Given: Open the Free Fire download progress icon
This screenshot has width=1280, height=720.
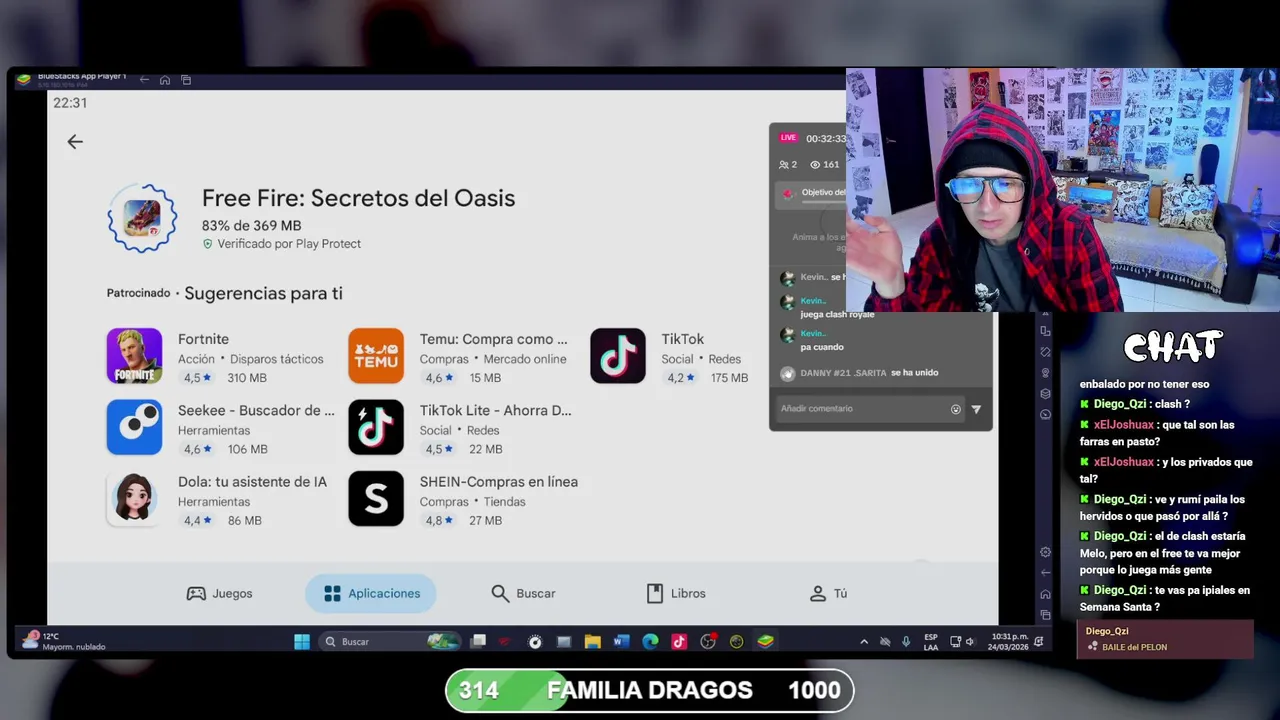Looking at the screenshot, I should tap(142, 218).
